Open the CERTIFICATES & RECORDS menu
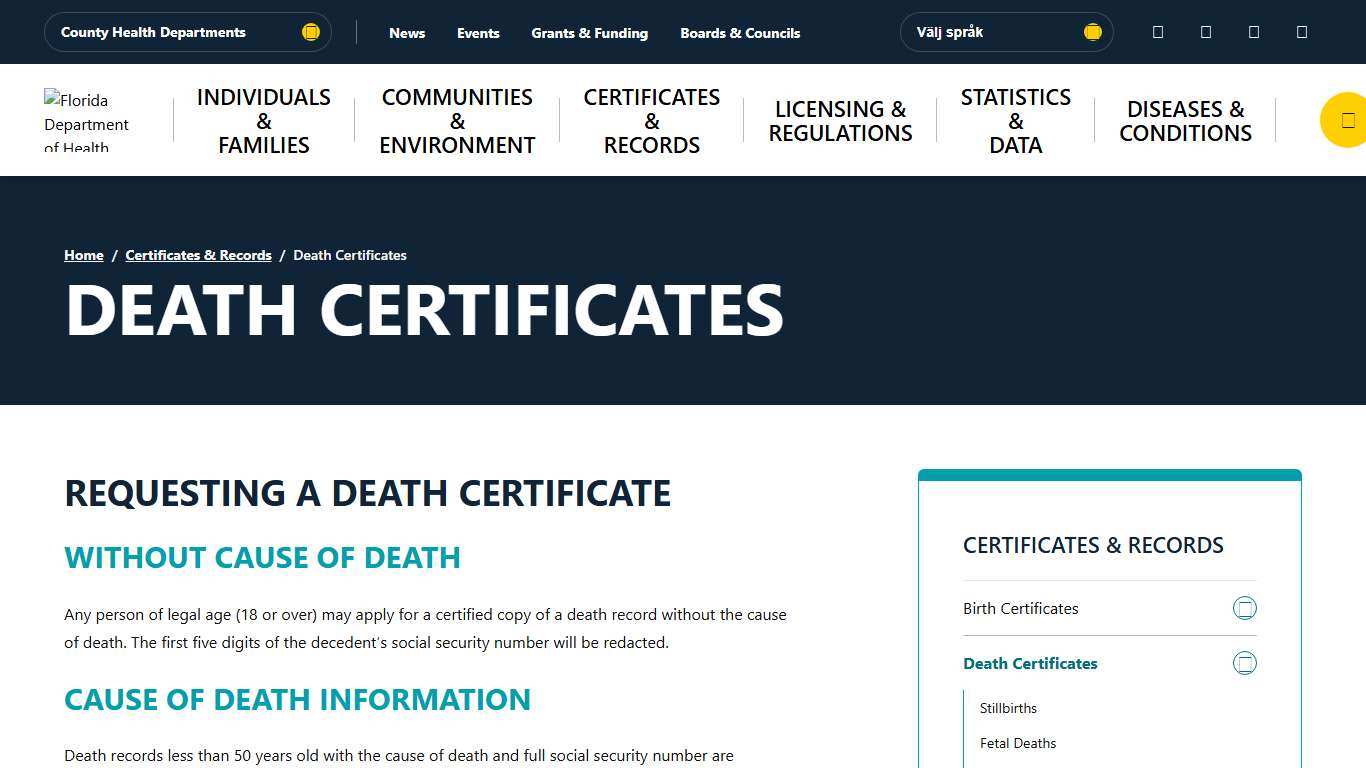The width and height of the screenshot is (1366, 768). (651, 120)
